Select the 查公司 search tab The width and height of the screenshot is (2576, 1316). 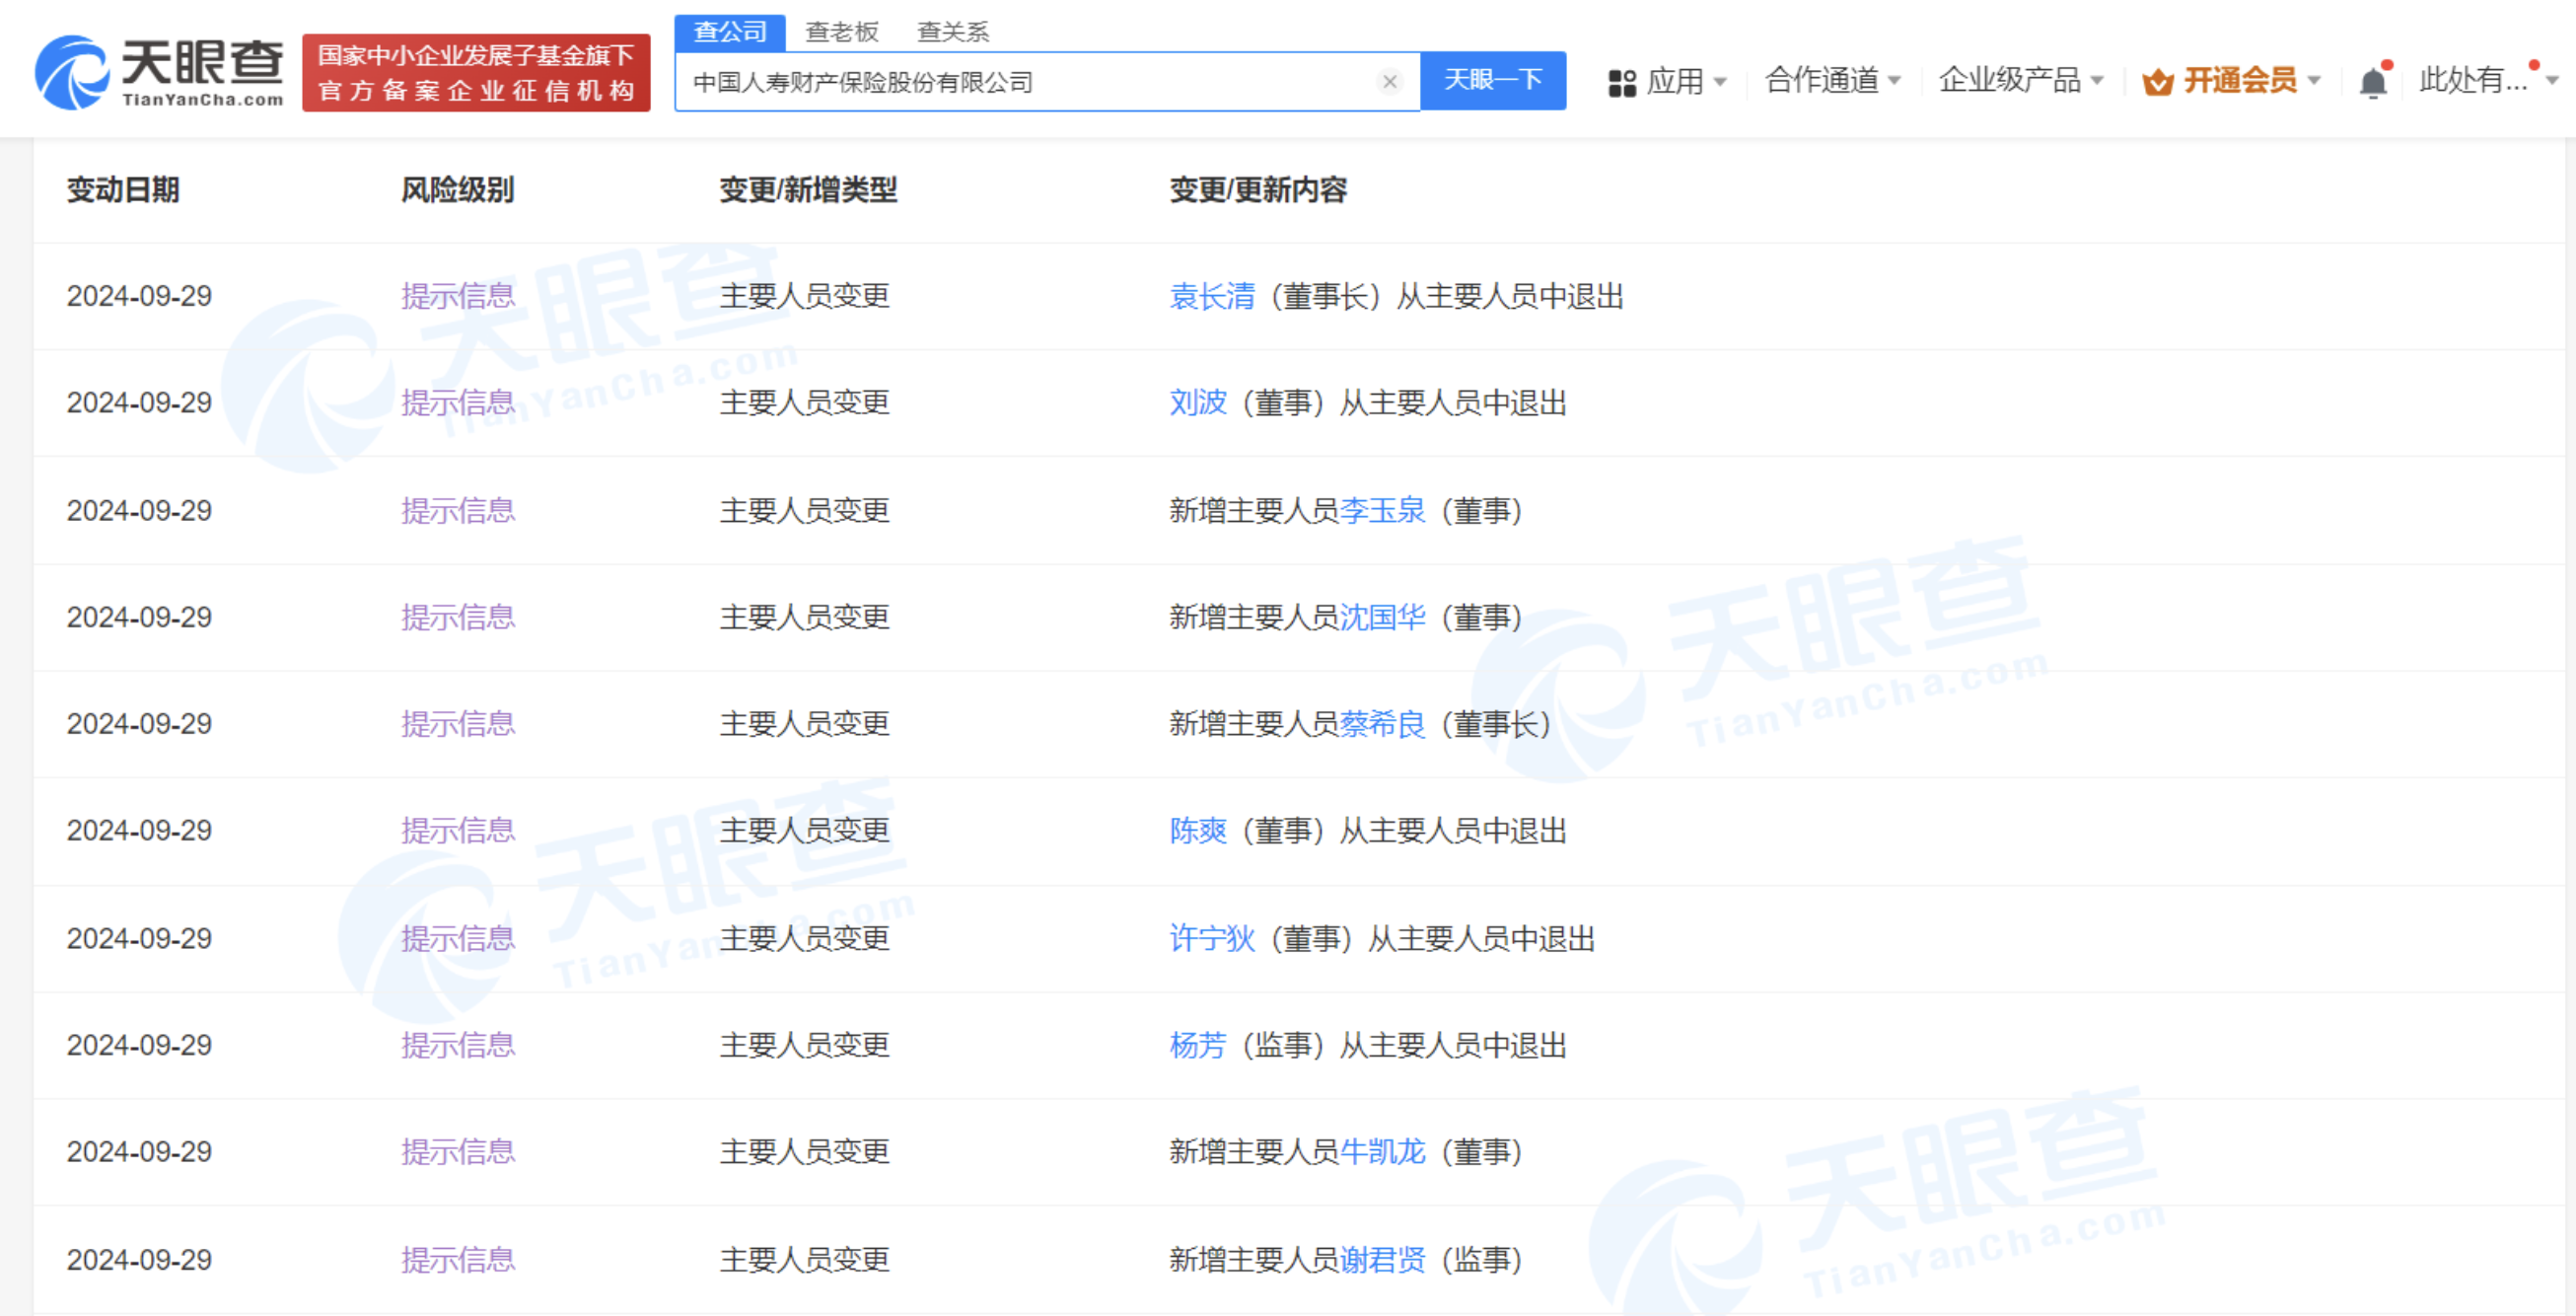tap(730, 32)
